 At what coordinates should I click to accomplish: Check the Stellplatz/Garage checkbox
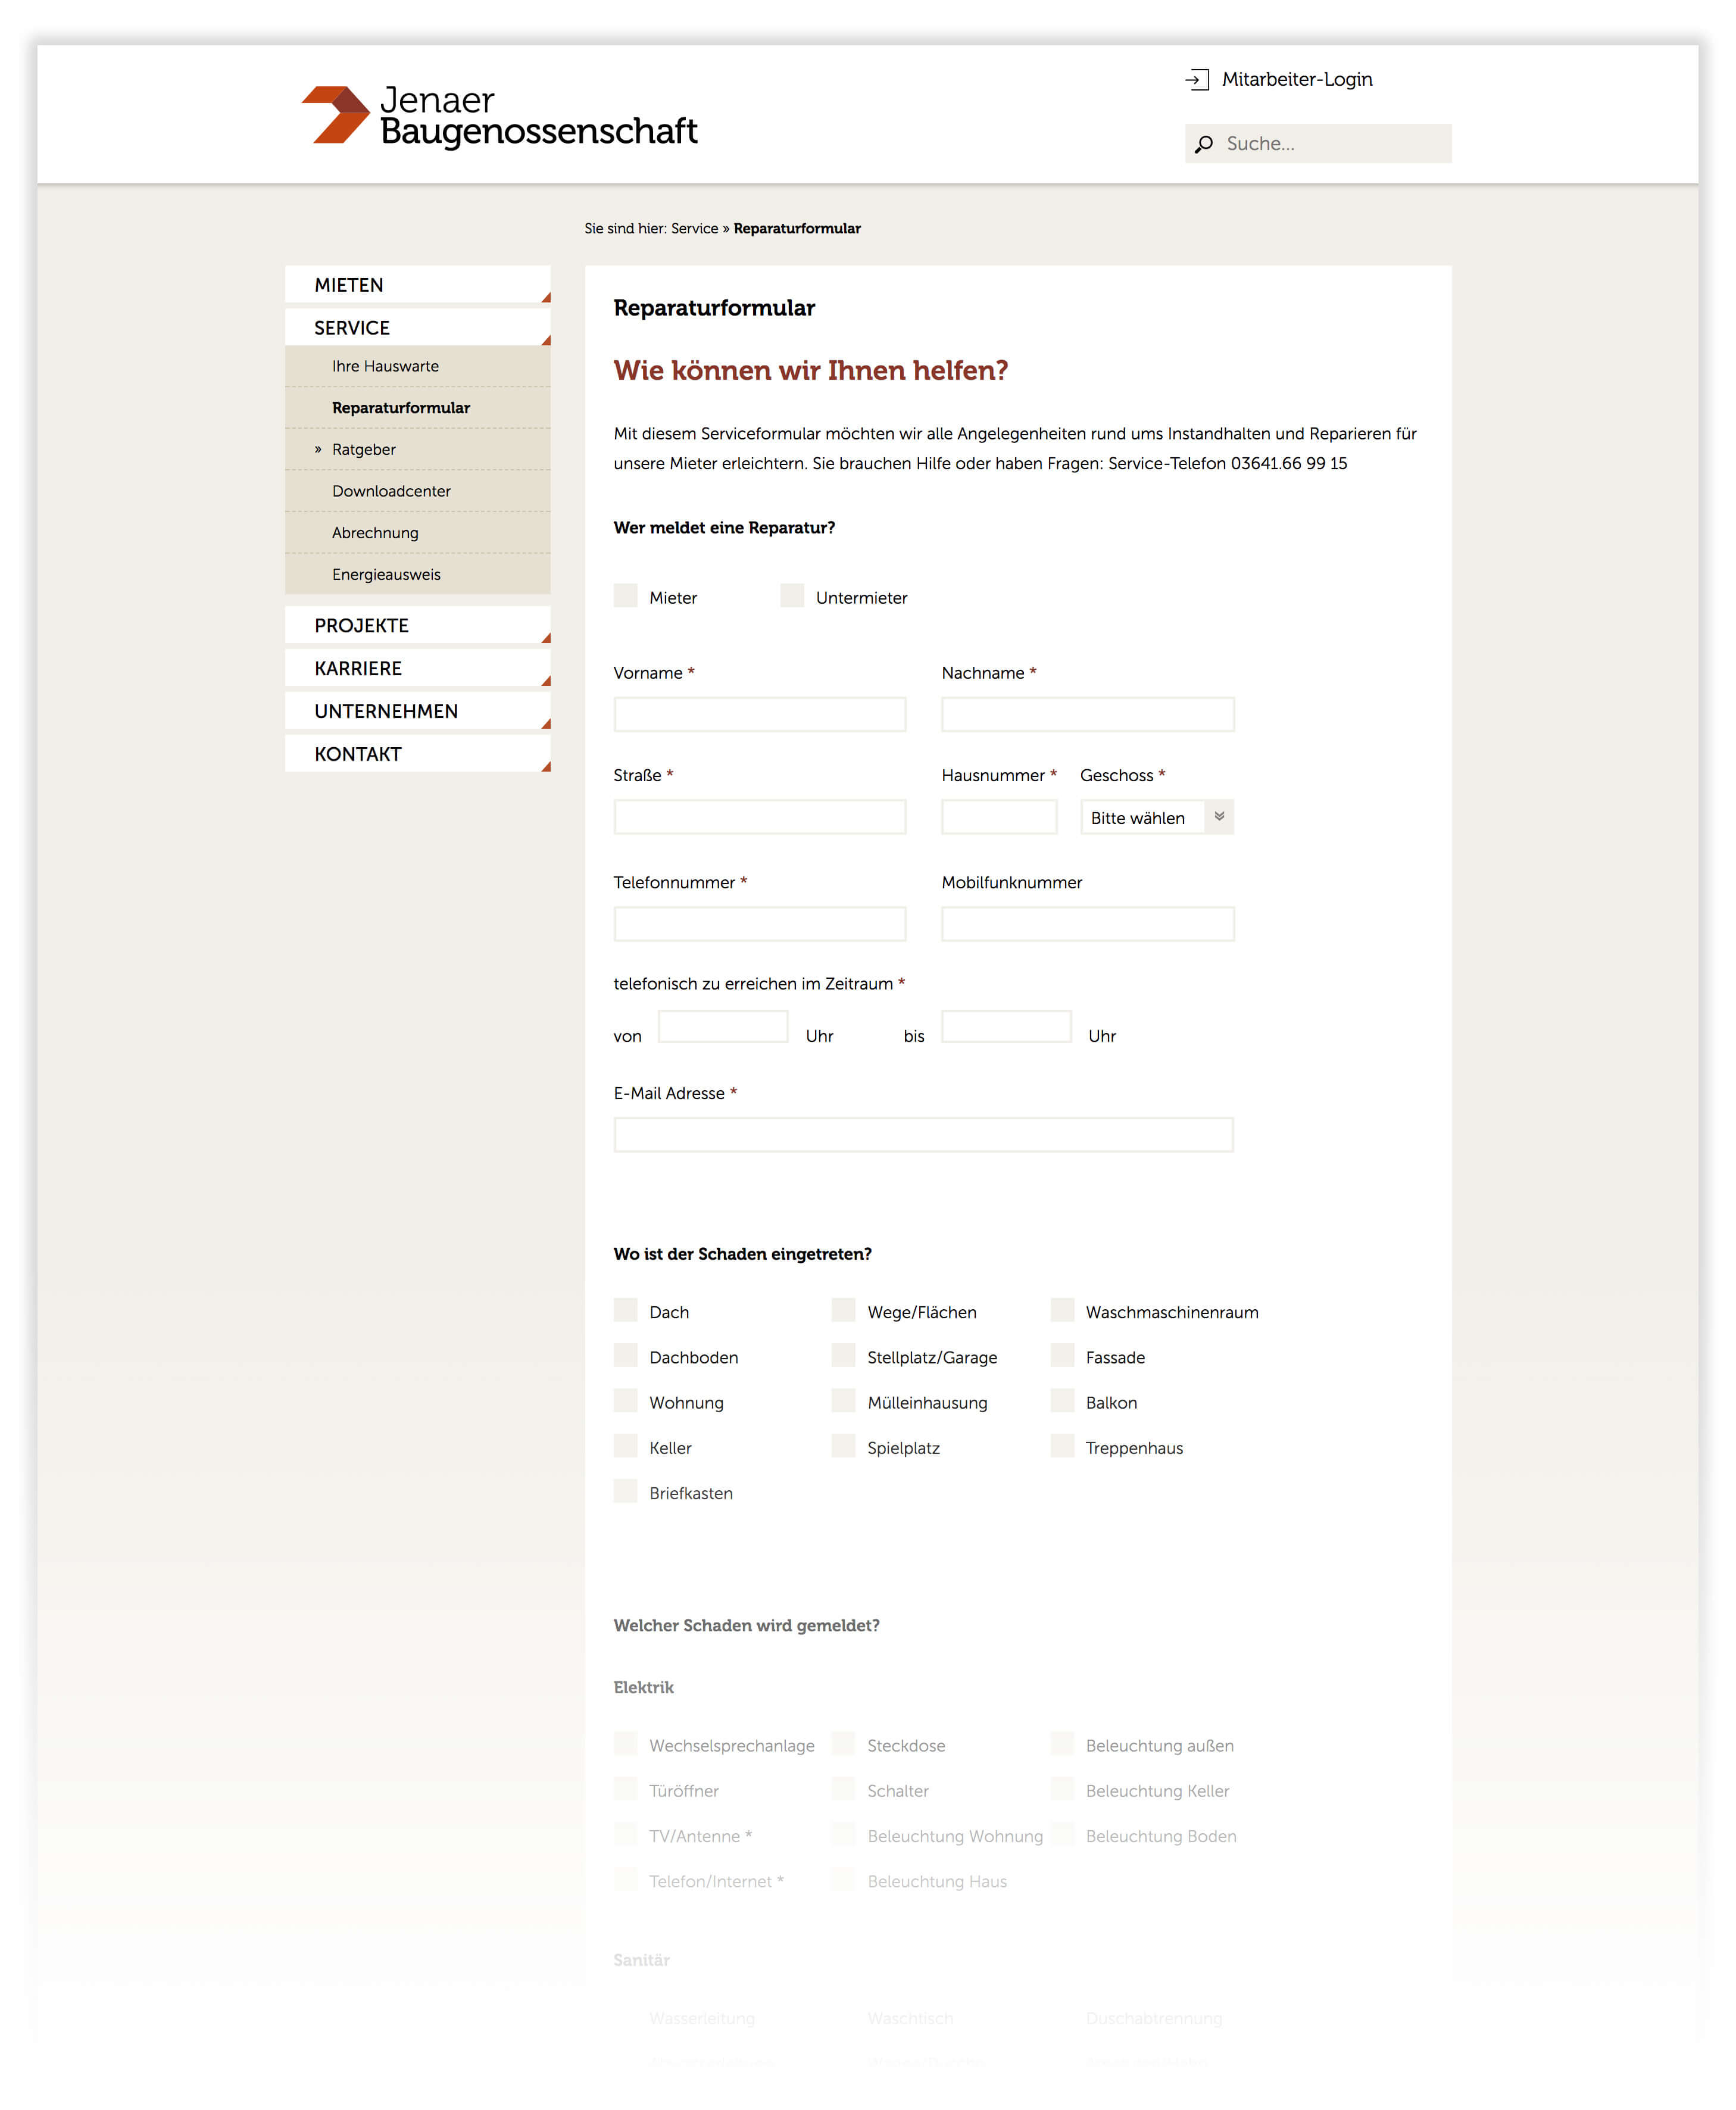point(844,1355)
